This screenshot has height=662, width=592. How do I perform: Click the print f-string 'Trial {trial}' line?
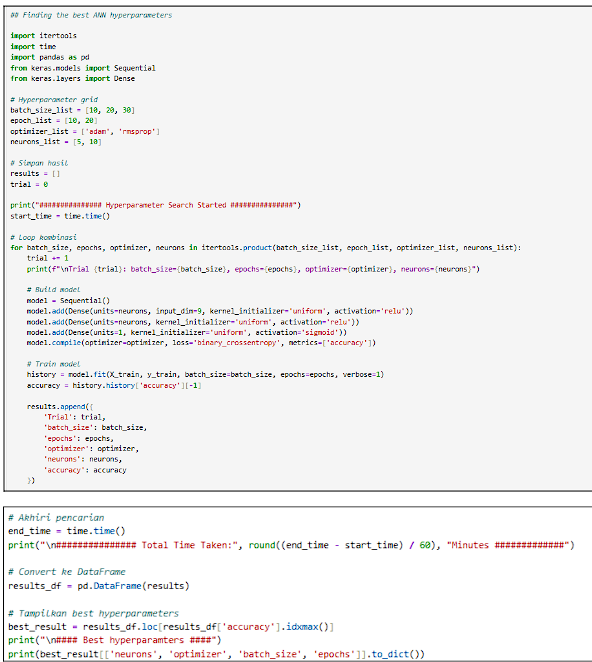[253, 269]
